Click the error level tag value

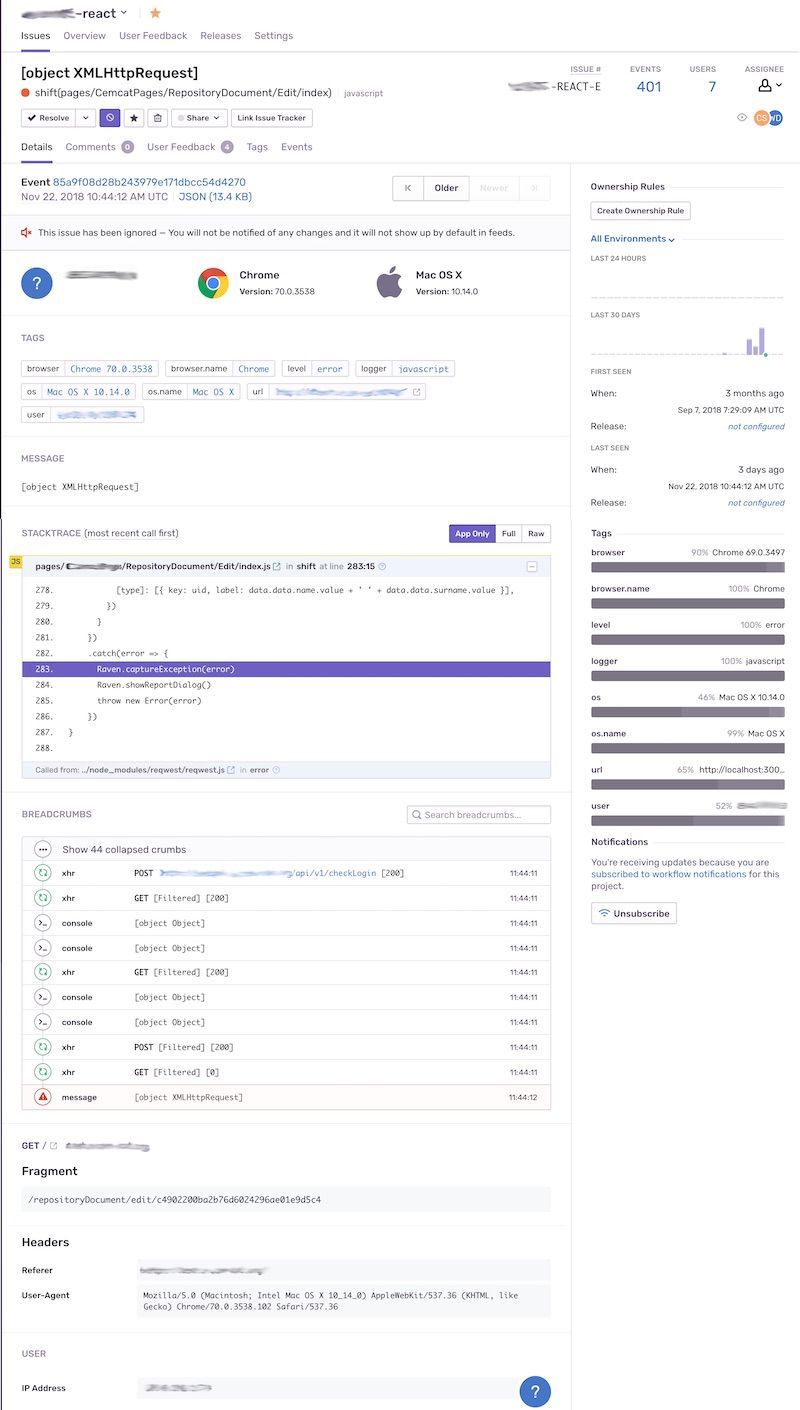tap(329, 369)
